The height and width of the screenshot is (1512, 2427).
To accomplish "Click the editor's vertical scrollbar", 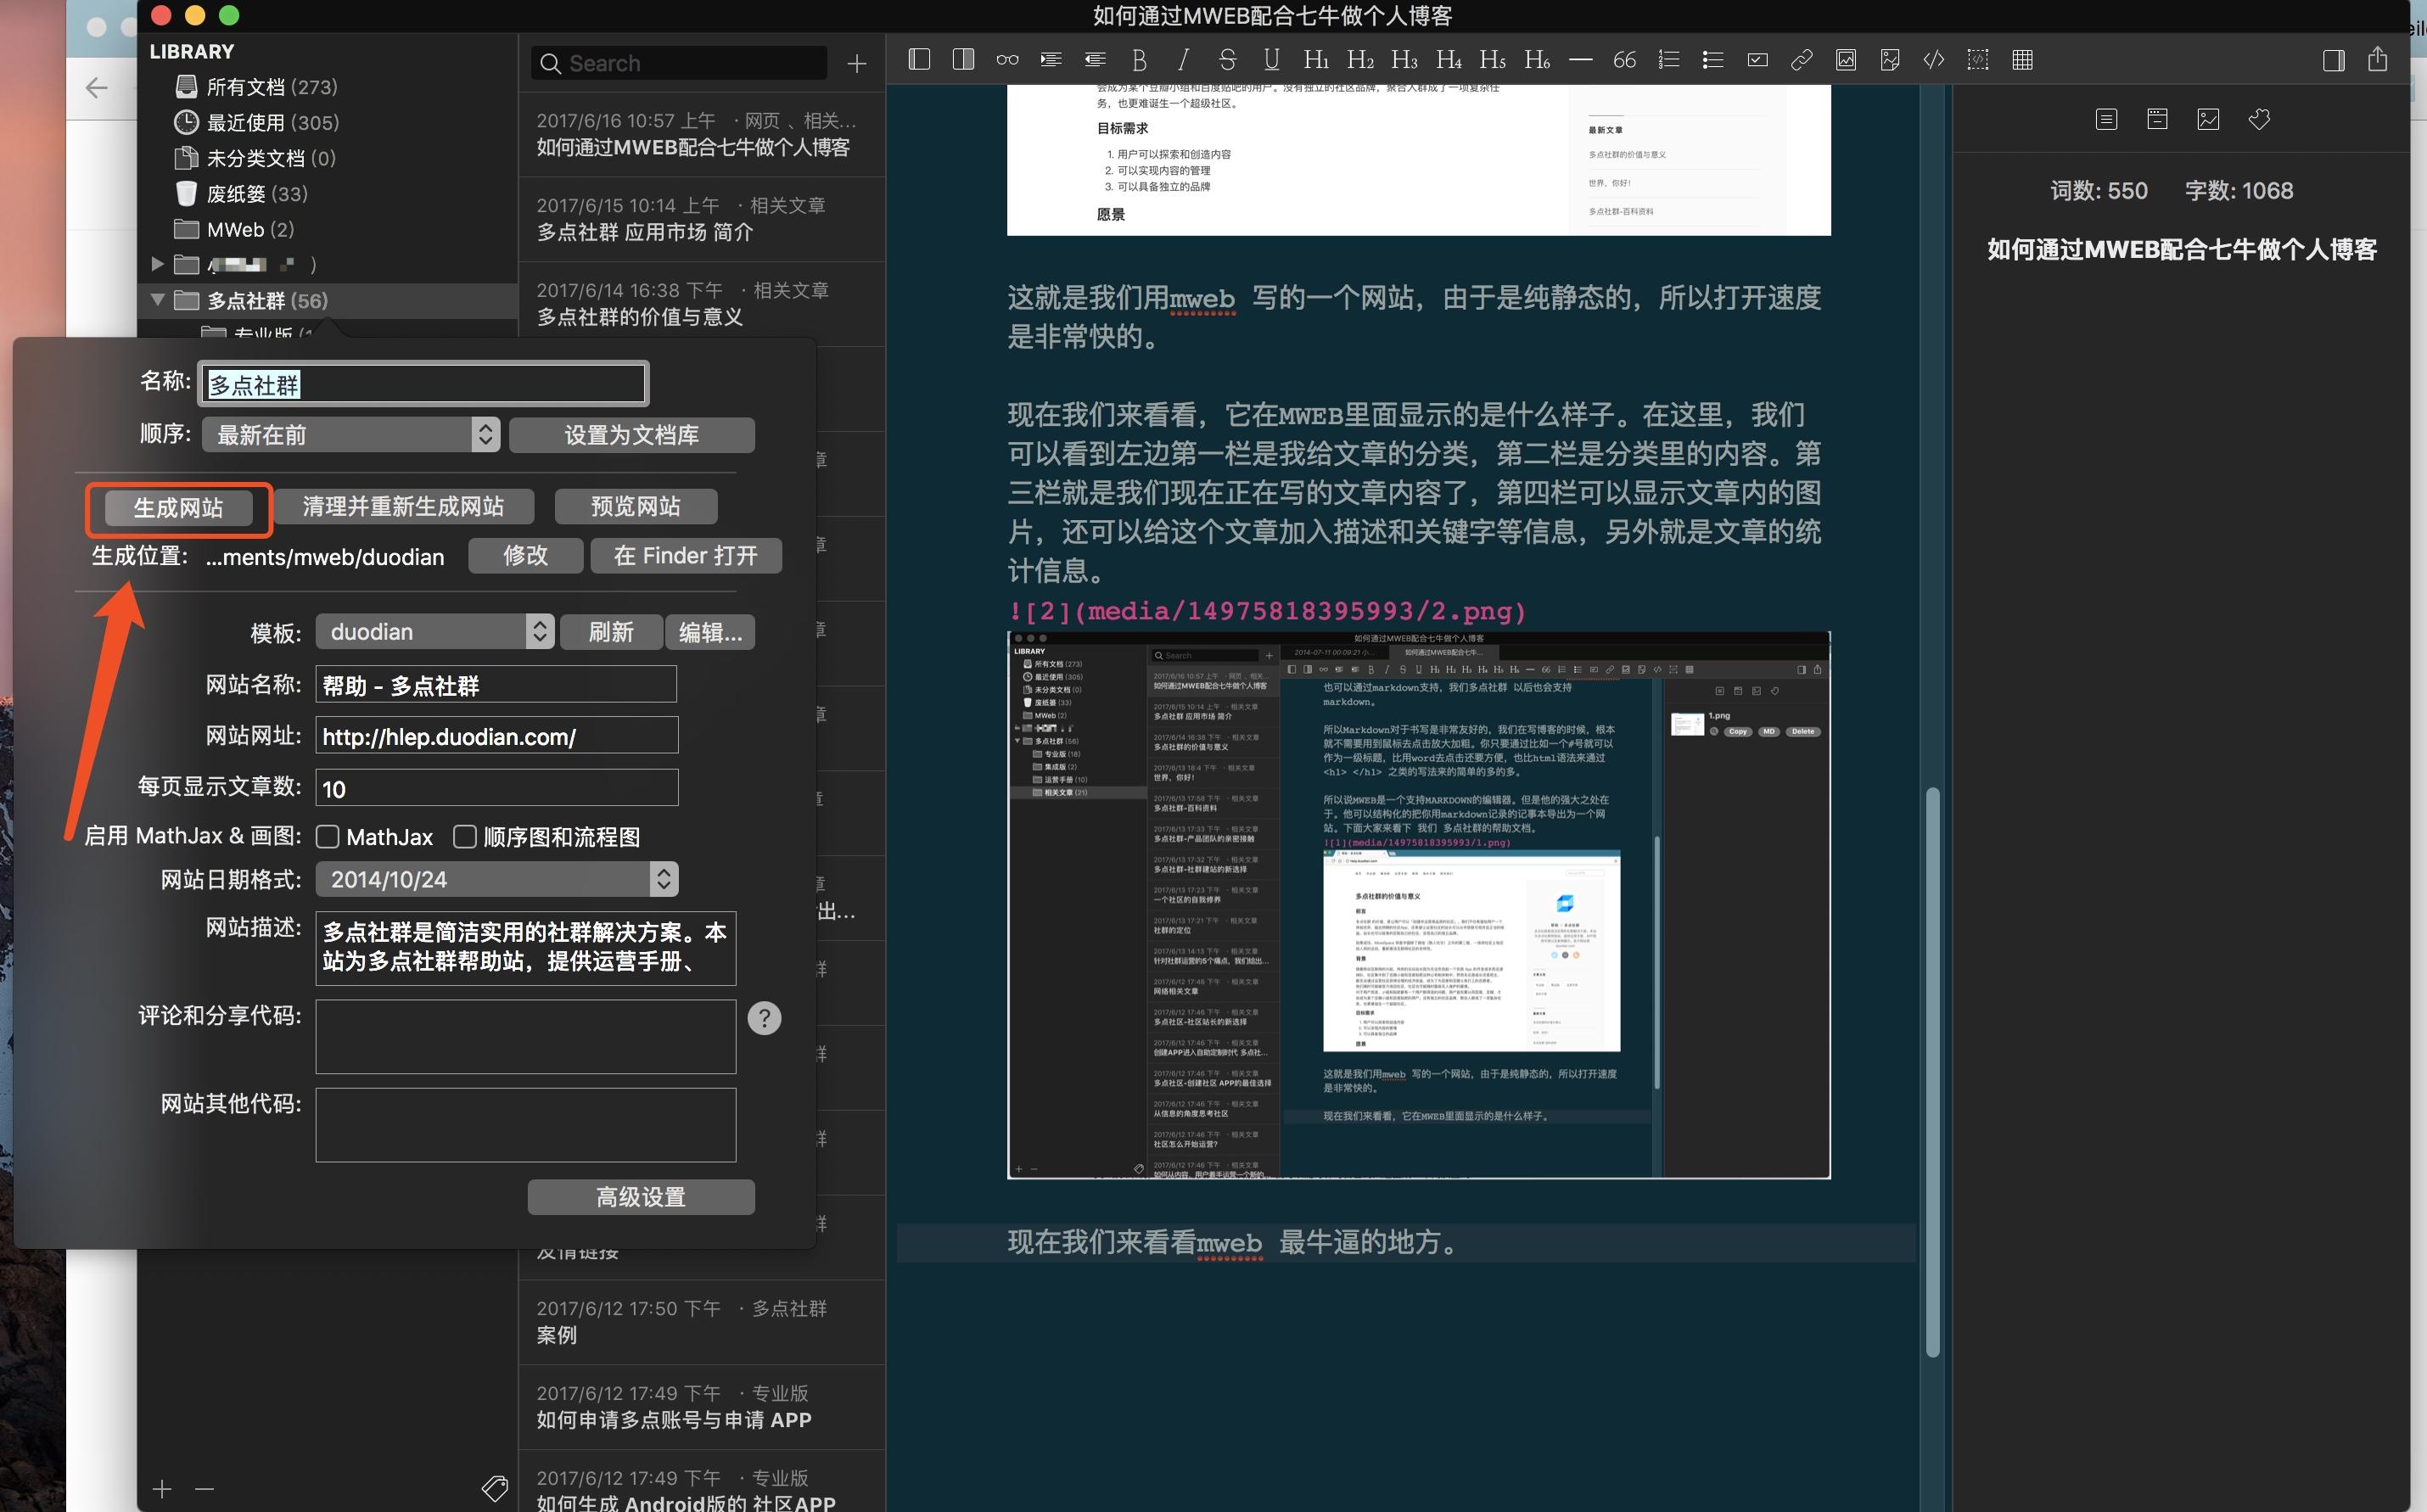I will [x=1932, y=1071].
